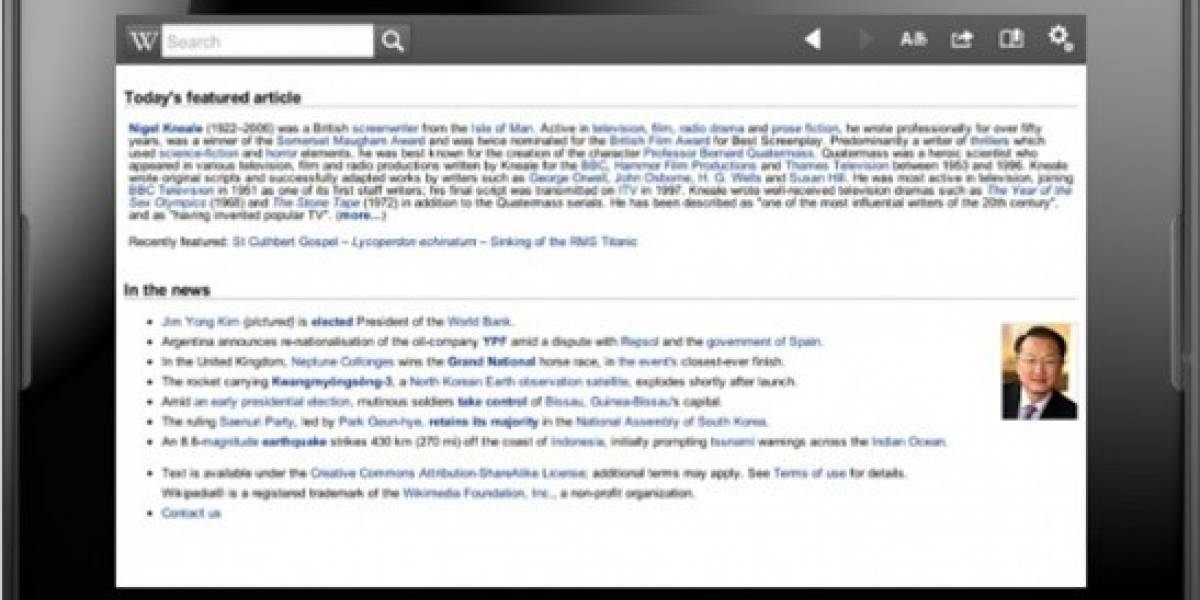Open the Saenuri Party link
The width and height of the screenshot is (1200, 600).
point(255,422)
